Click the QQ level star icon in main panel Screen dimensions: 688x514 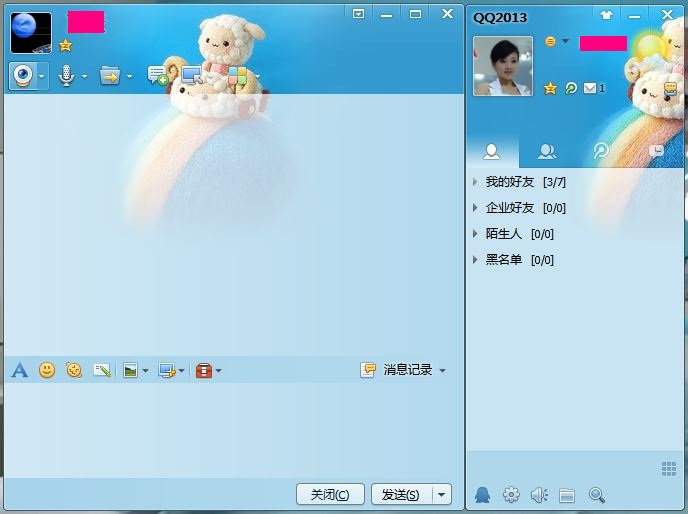550,88
